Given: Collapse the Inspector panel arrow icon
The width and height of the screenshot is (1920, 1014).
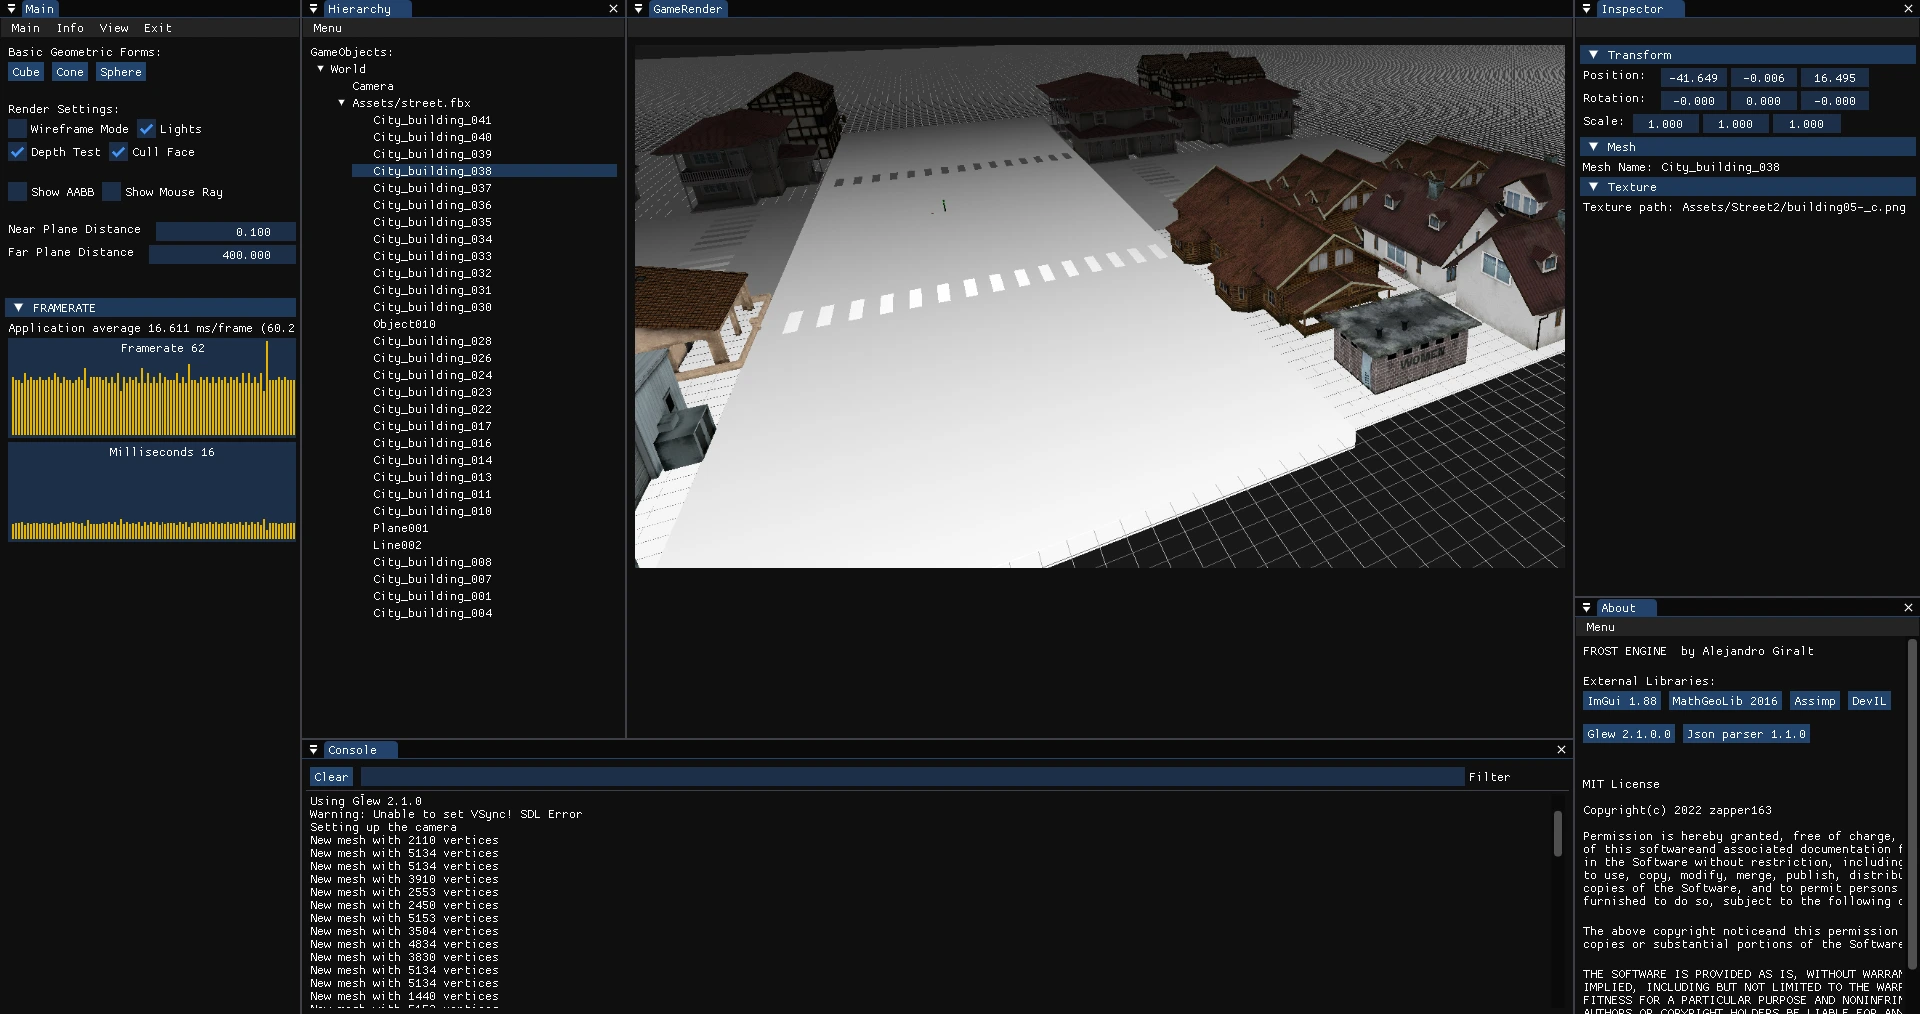Looking at the screenshot, I should pyautogui.click(x=1586, y=9).
